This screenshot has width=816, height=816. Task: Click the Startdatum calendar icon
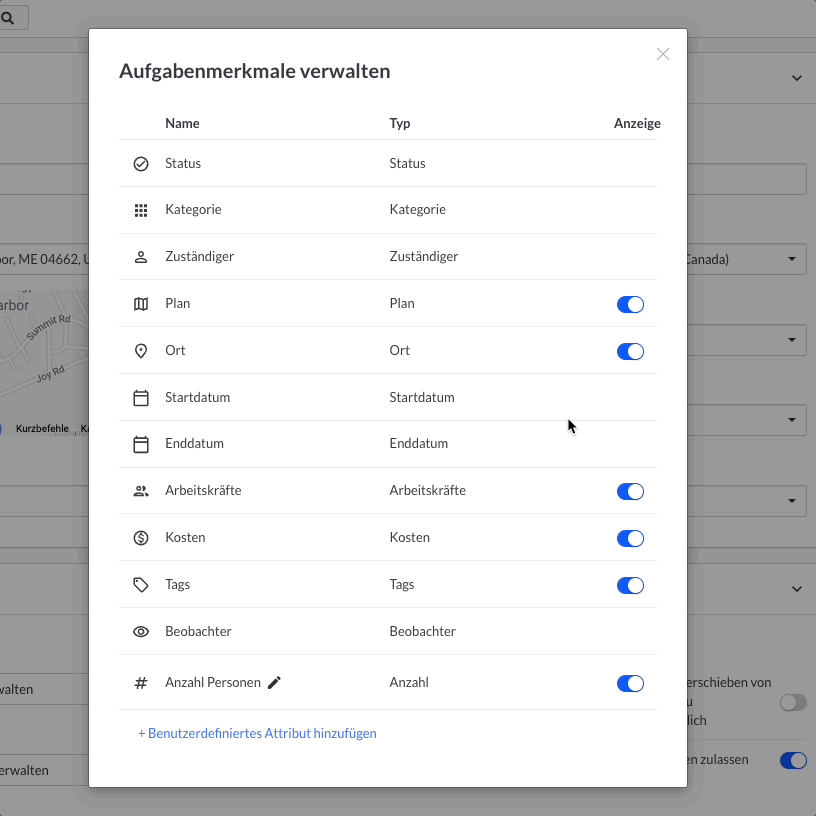pyautogui.click(x=141, y=398)
